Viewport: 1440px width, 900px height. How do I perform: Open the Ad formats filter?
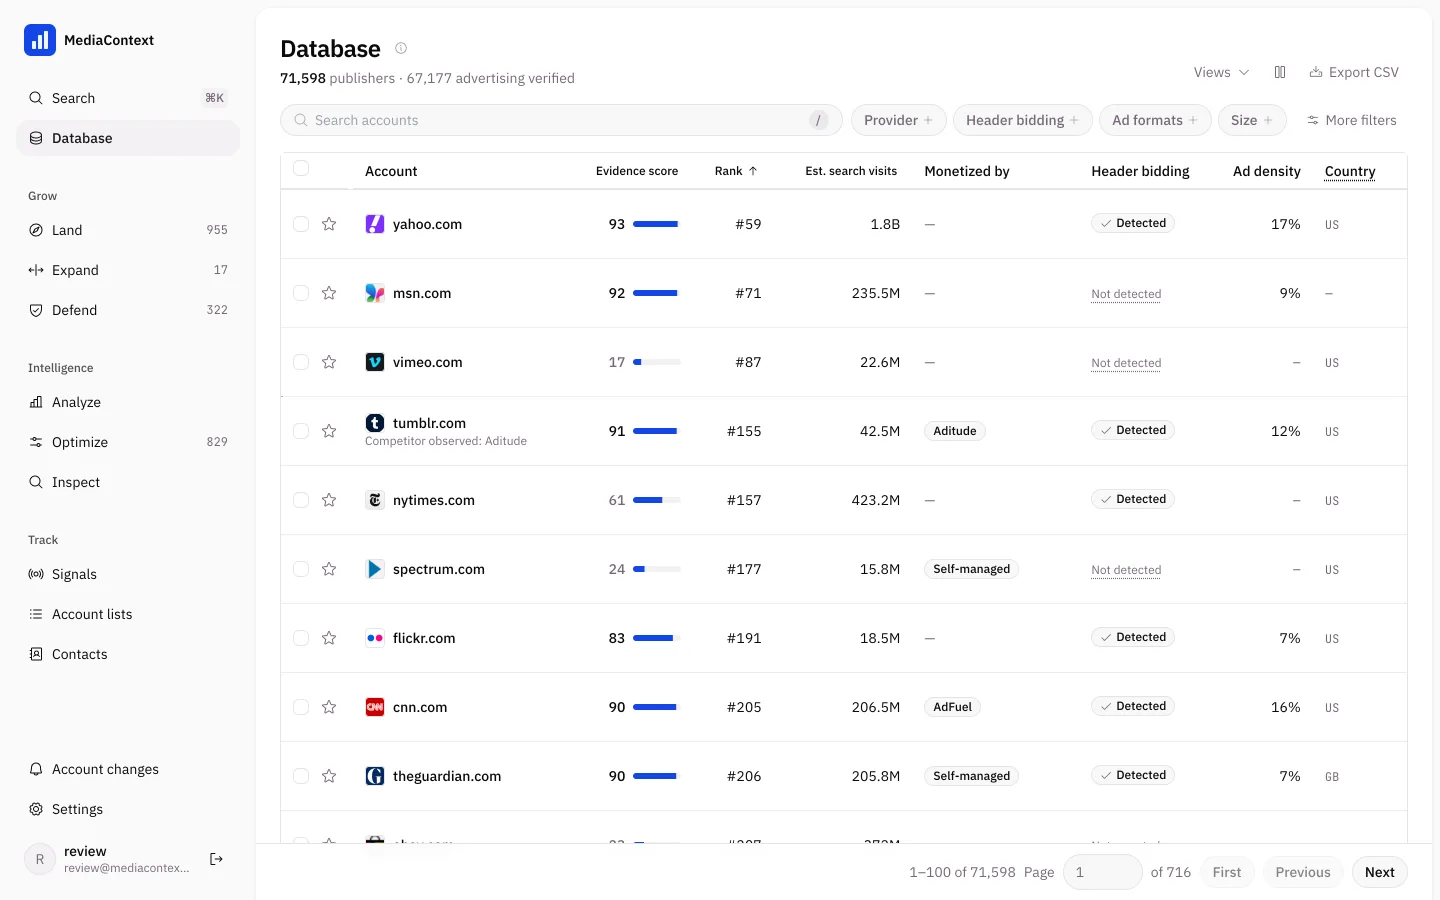pyautogui.click(x=1155, y=120)
